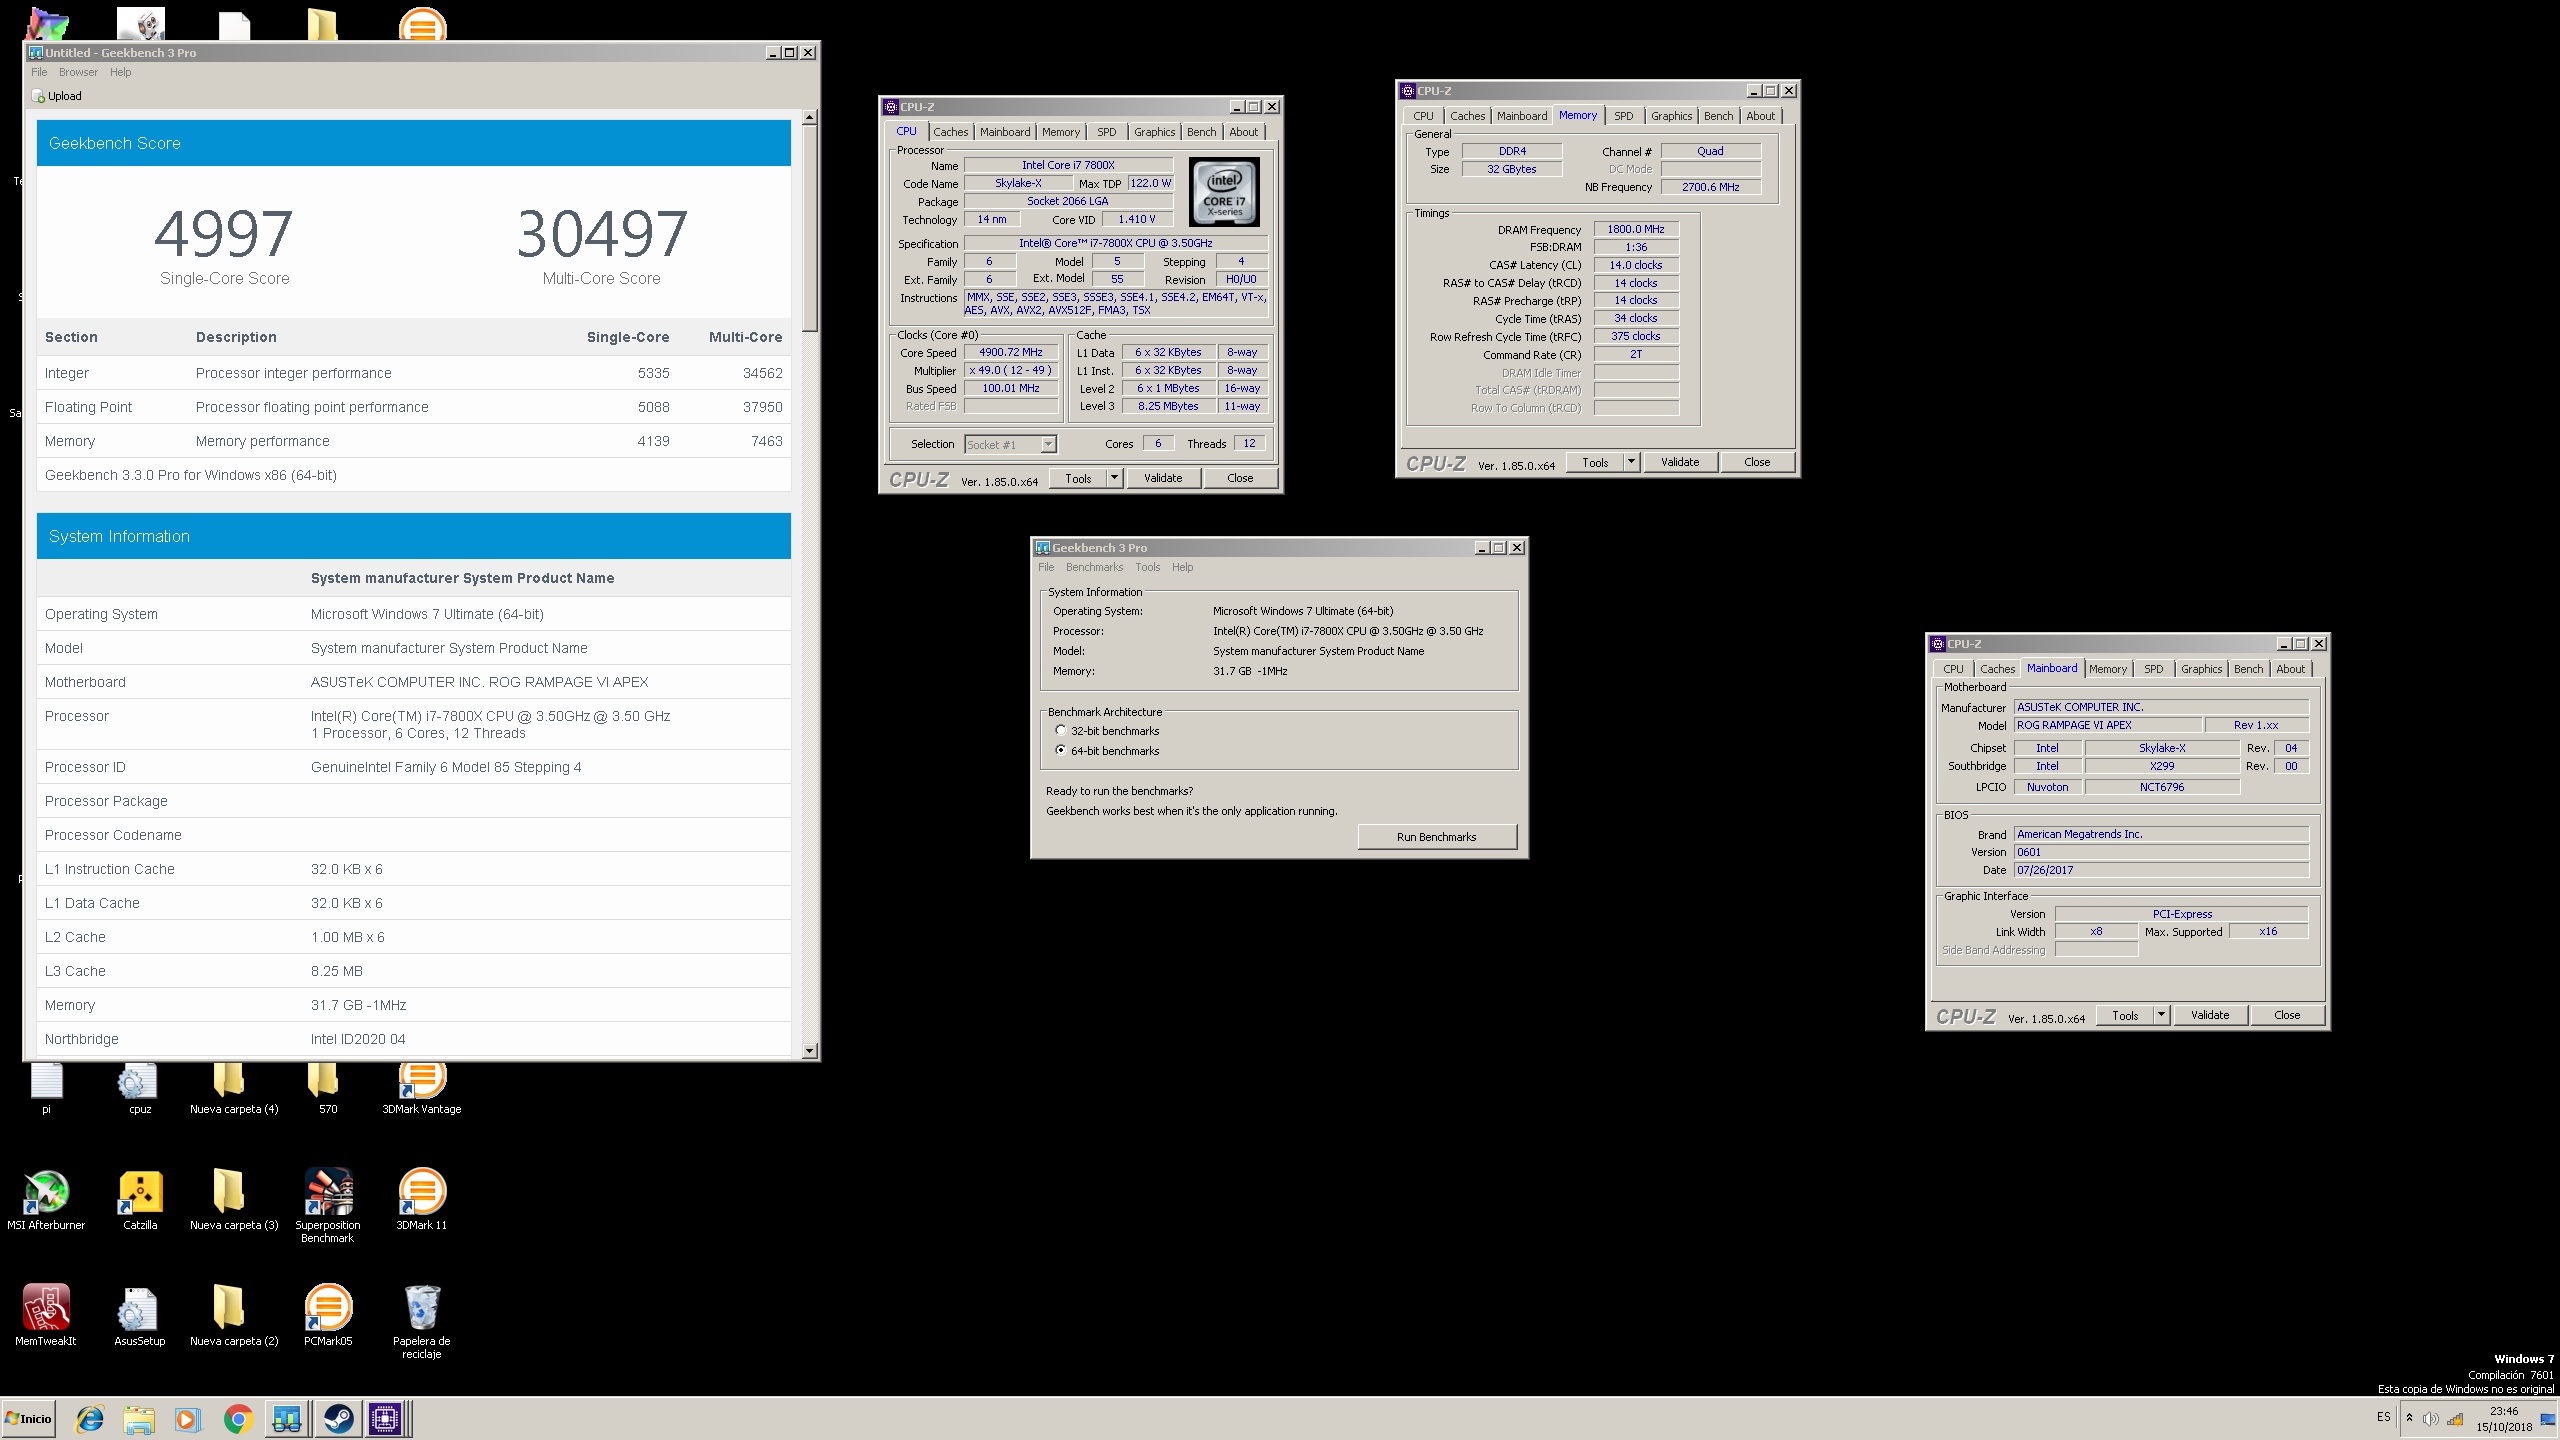This screenshot has width=2560, height=1440.
Task: Open Nueva carpeta (4) folder
Action: 234,1088
